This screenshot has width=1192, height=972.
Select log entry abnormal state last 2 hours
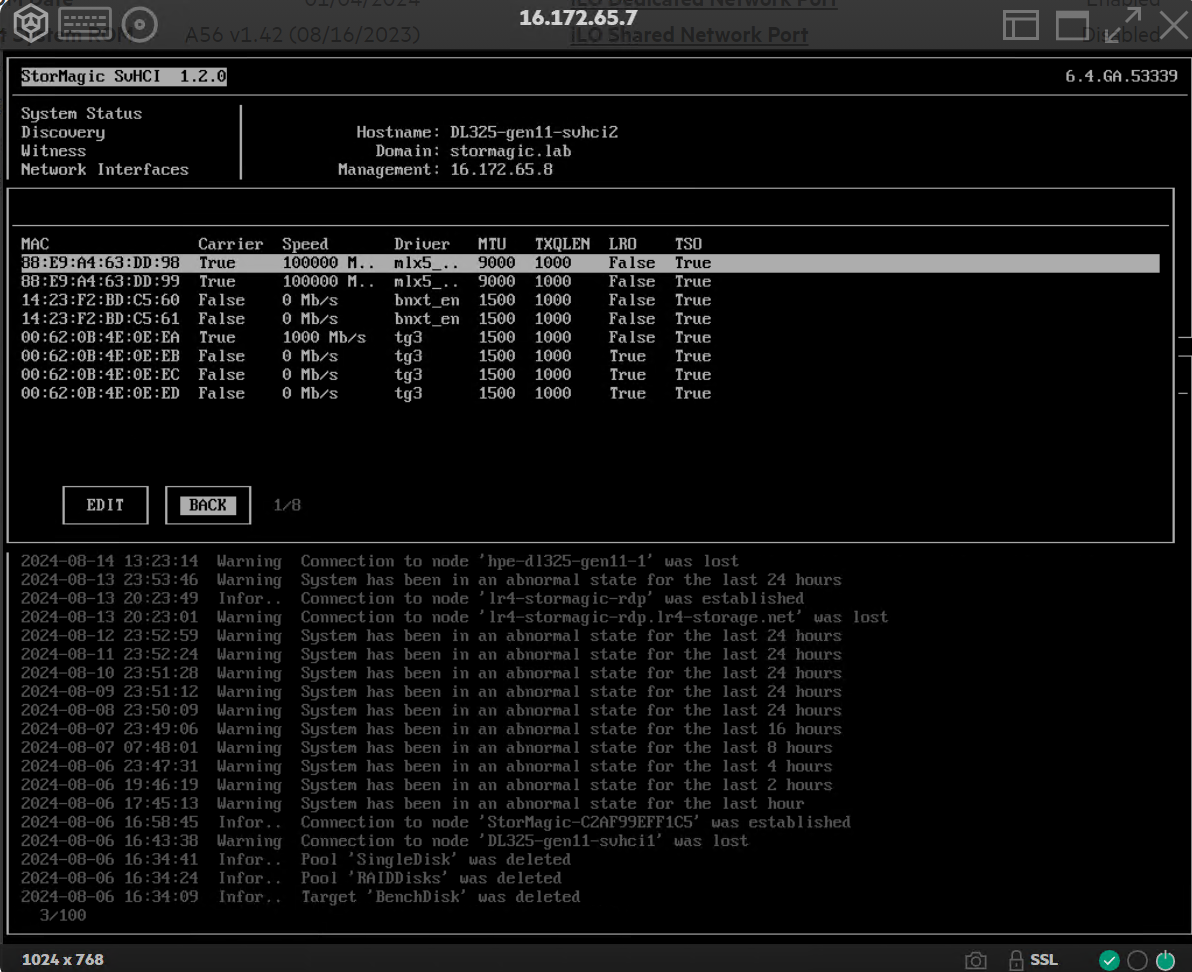coord(426,785)
